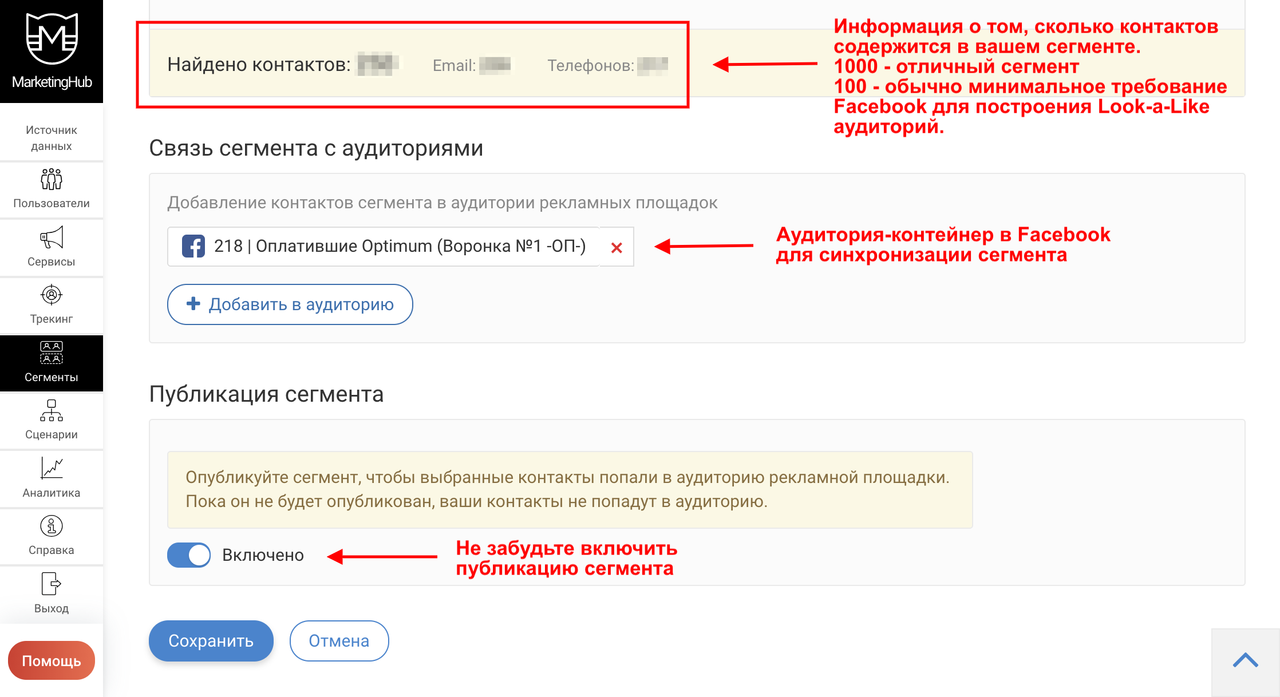Open Сценарии flowchart icon in sidebar
Image resolution: width=1280 pixels, height=697 pixels.
[51, 410]
